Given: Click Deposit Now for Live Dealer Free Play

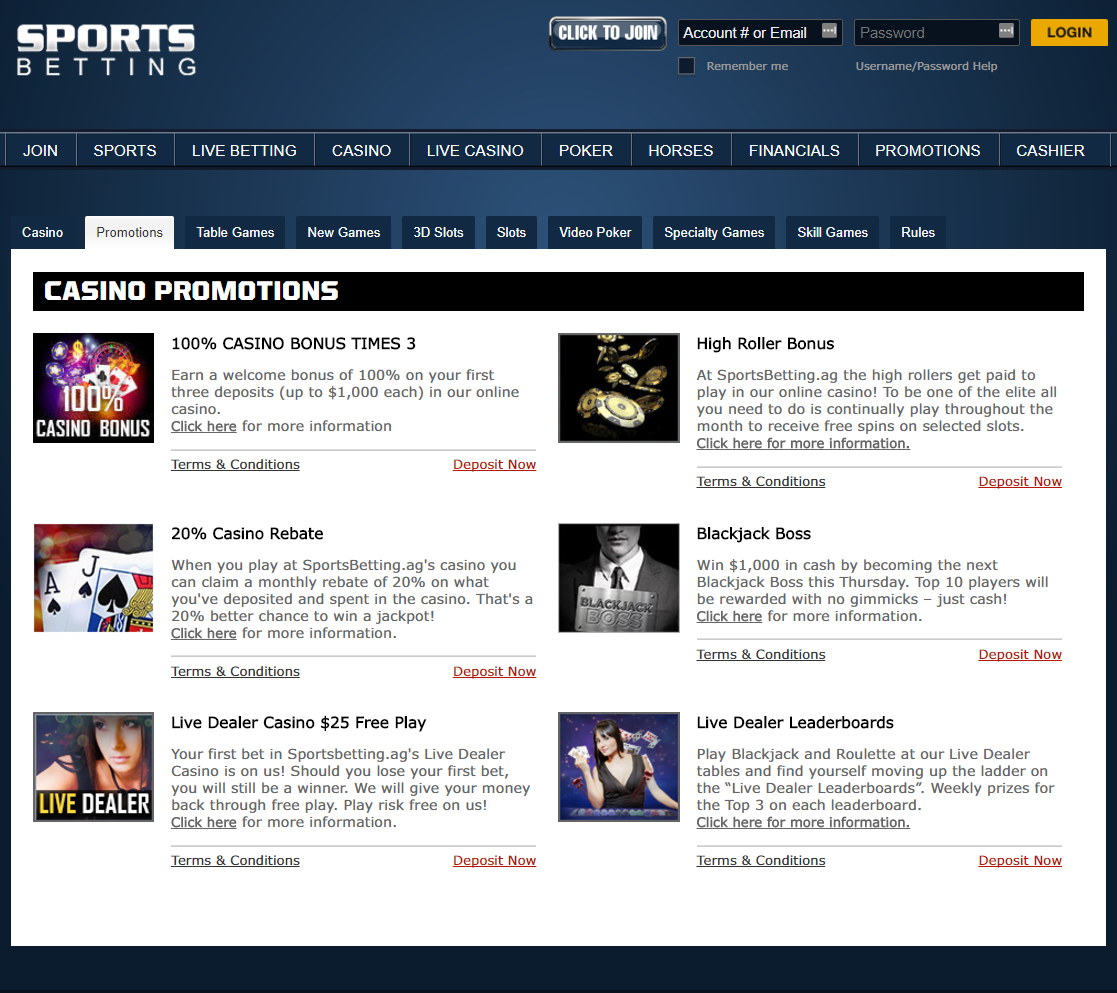Looking at the screenshot, I should (x=494, y=861).
